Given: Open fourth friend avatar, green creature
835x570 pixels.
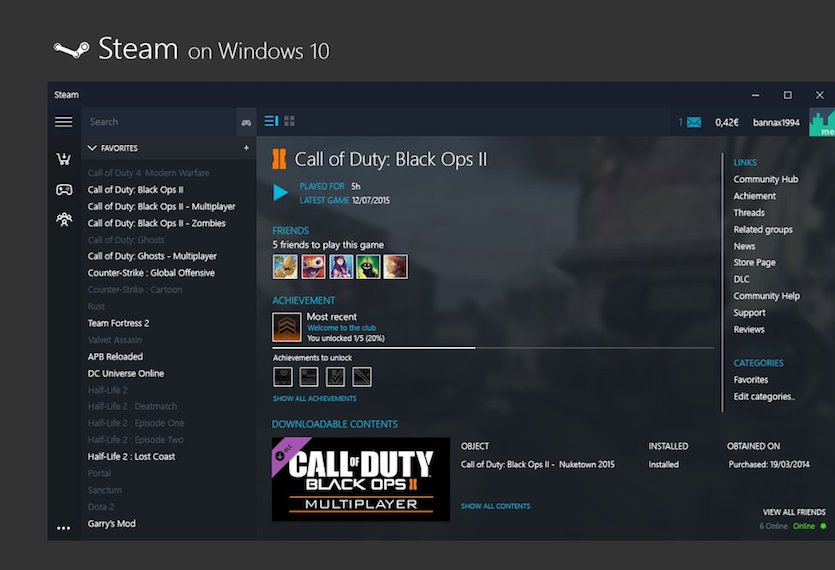Looking at the screenshot, I should coord(368,266).
